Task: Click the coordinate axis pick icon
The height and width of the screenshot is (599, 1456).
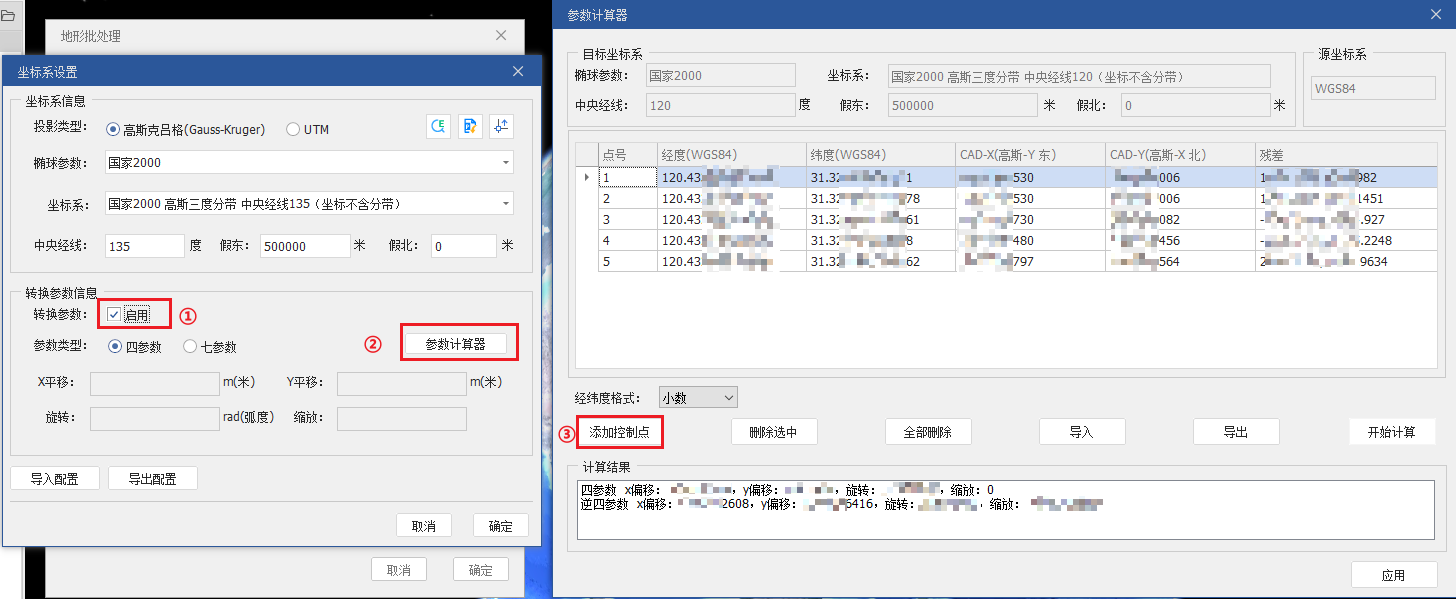Action: [502, 126]
